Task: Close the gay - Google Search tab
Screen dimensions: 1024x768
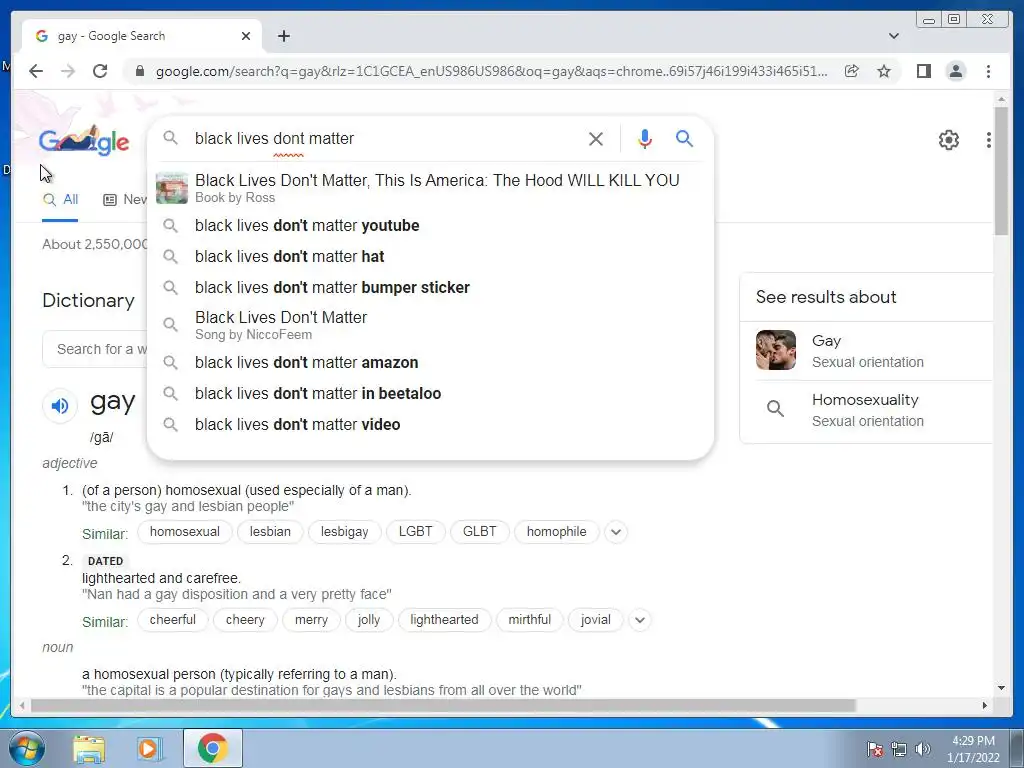Action: pyautogui.click(x=246, y=36)
